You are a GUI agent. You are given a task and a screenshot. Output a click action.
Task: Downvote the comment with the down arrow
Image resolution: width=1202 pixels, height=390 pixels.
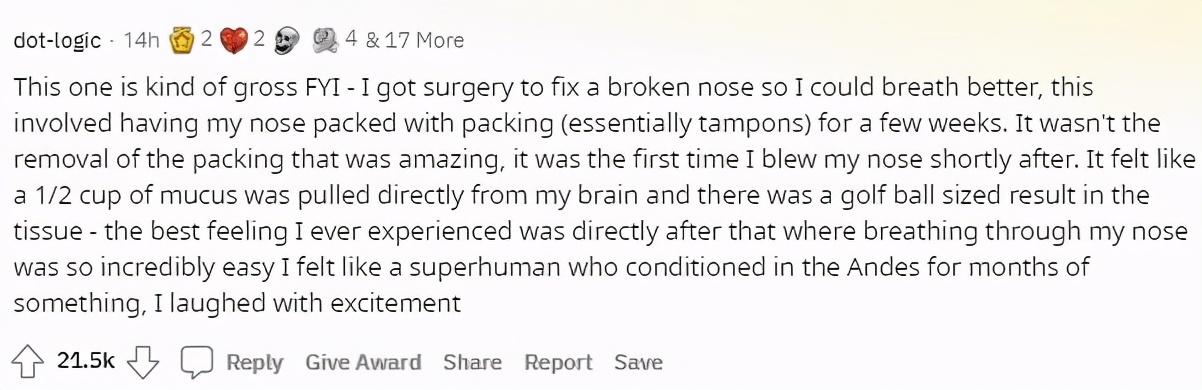point(145,361)
